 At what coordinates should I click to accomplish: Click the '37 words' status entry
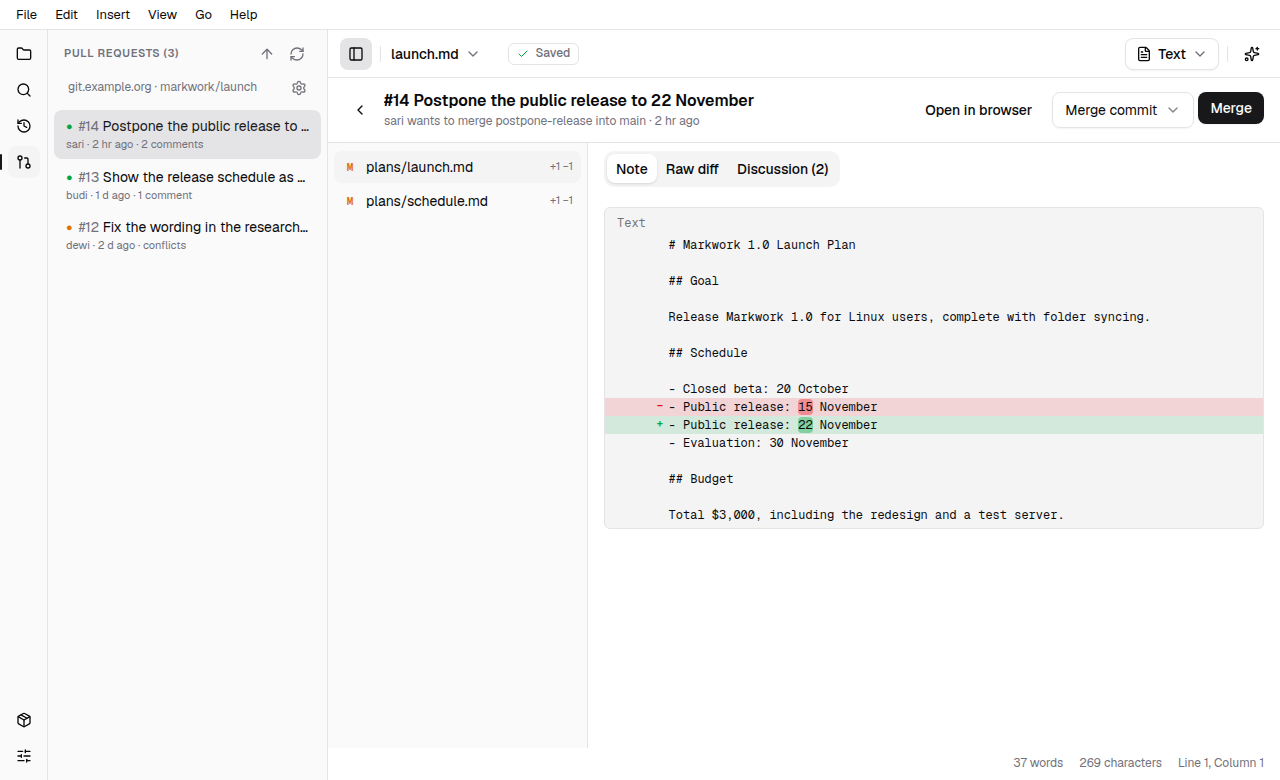pos(1038,763)
